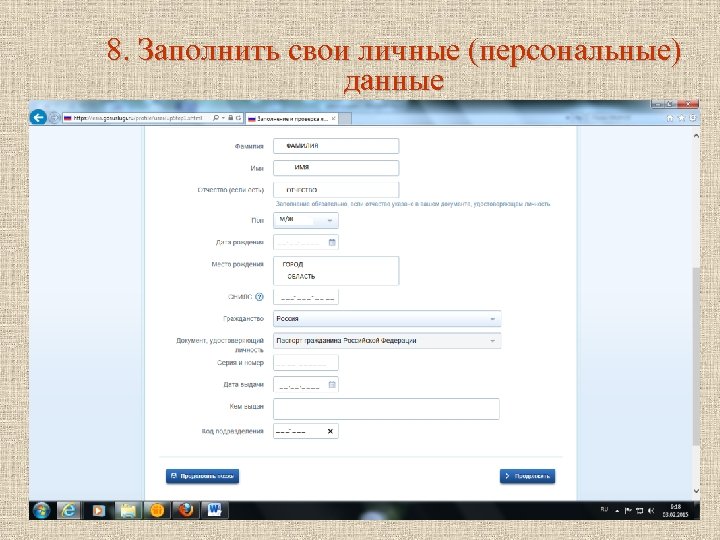Open the browser Favorites star
The width and height of the screenshot is (720, 540).
(681, 118)
